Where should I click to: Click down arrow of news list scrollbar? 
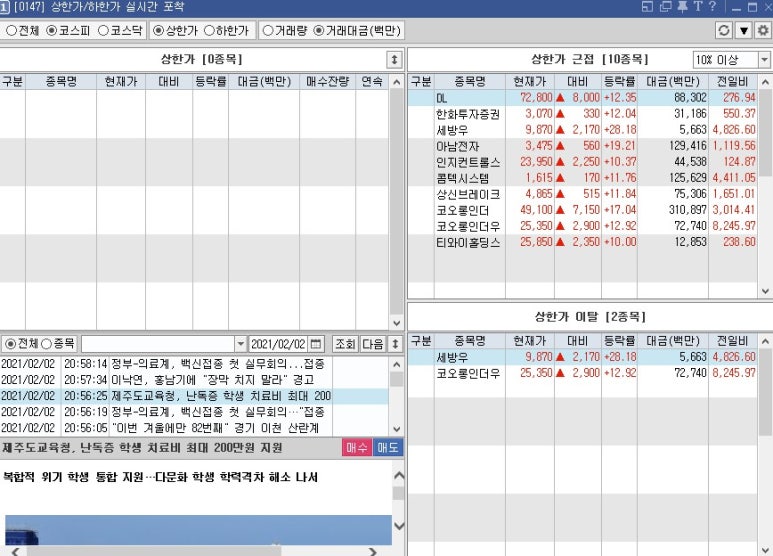tap(396, 429)
